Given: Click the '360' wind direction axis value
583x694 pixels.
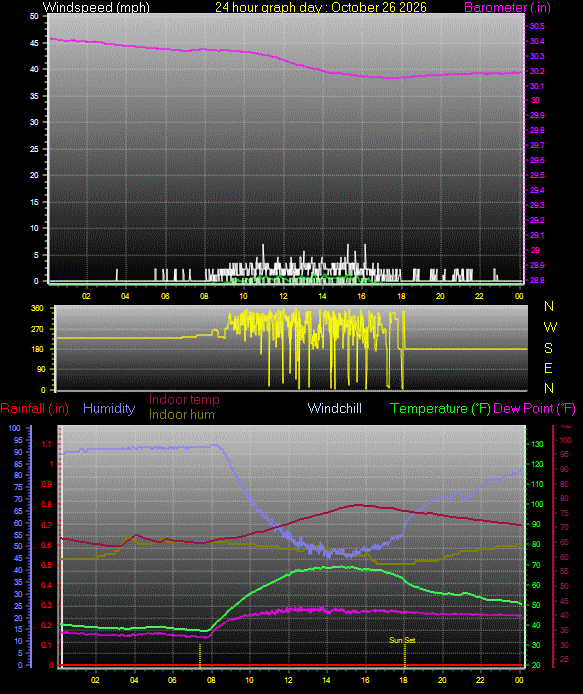Looking at the screenshot, I should tap(38, 308).
